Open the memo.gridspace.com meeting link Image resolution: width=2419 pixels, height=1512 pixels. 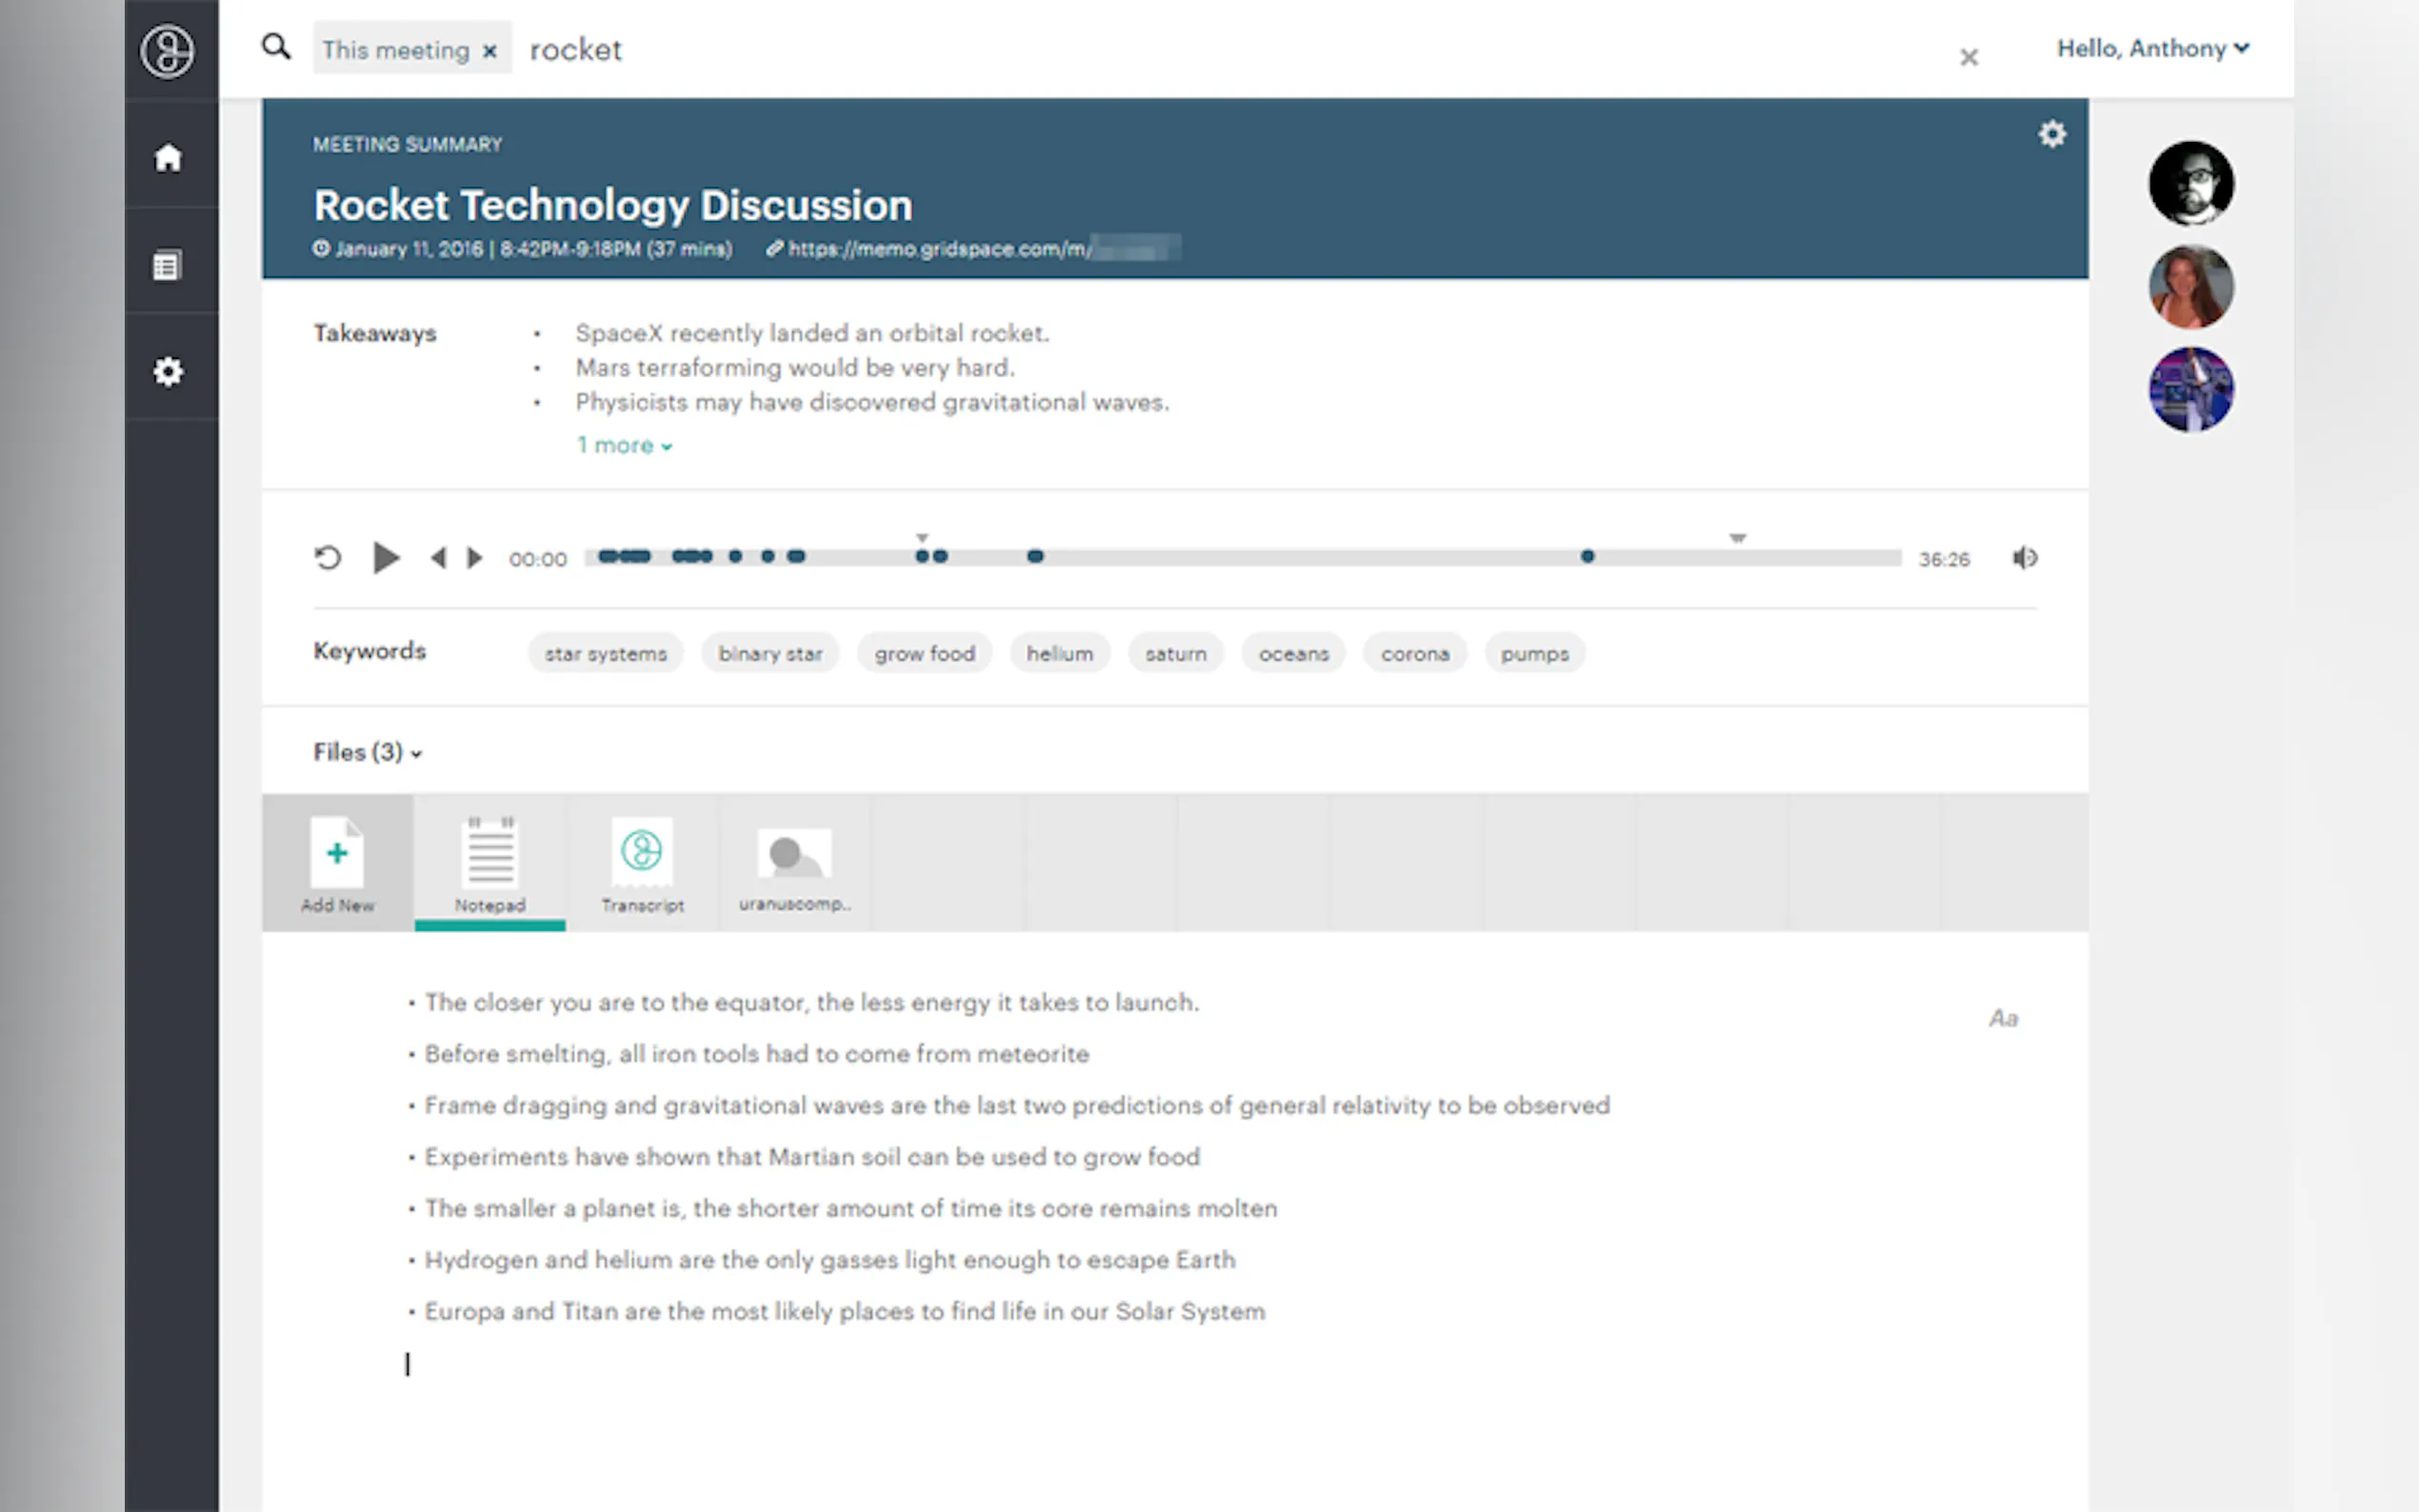pyautogui.click(x=938, y=249)
